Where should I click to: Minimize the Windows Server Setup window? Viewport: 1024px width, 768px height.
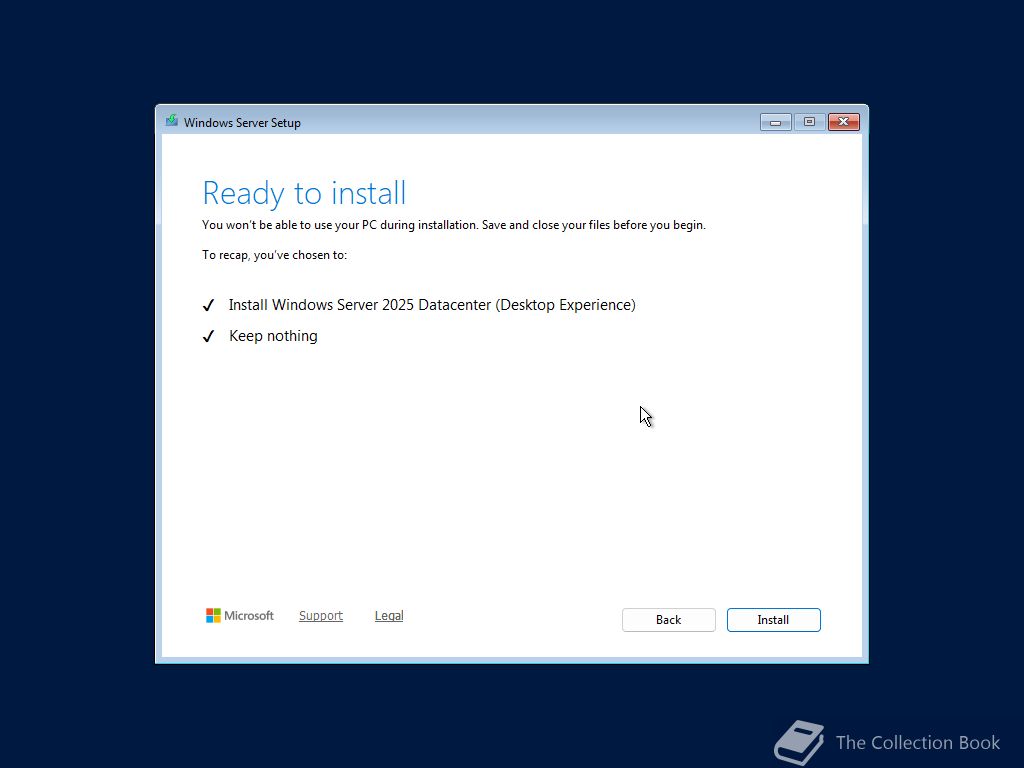[x=775, y=122]
